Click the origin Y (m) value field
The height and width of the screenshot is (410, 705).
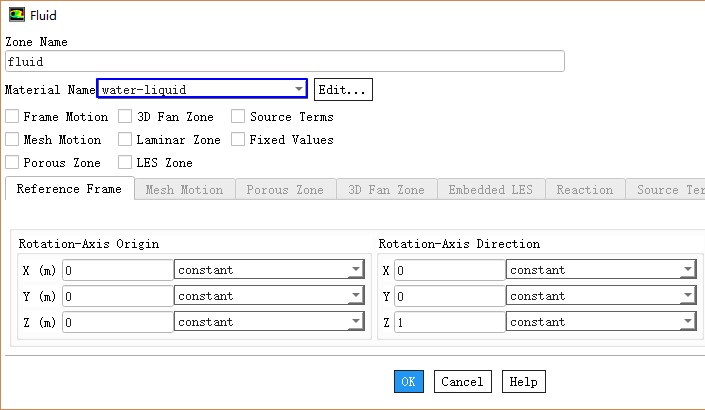click(x=118, y=296)
